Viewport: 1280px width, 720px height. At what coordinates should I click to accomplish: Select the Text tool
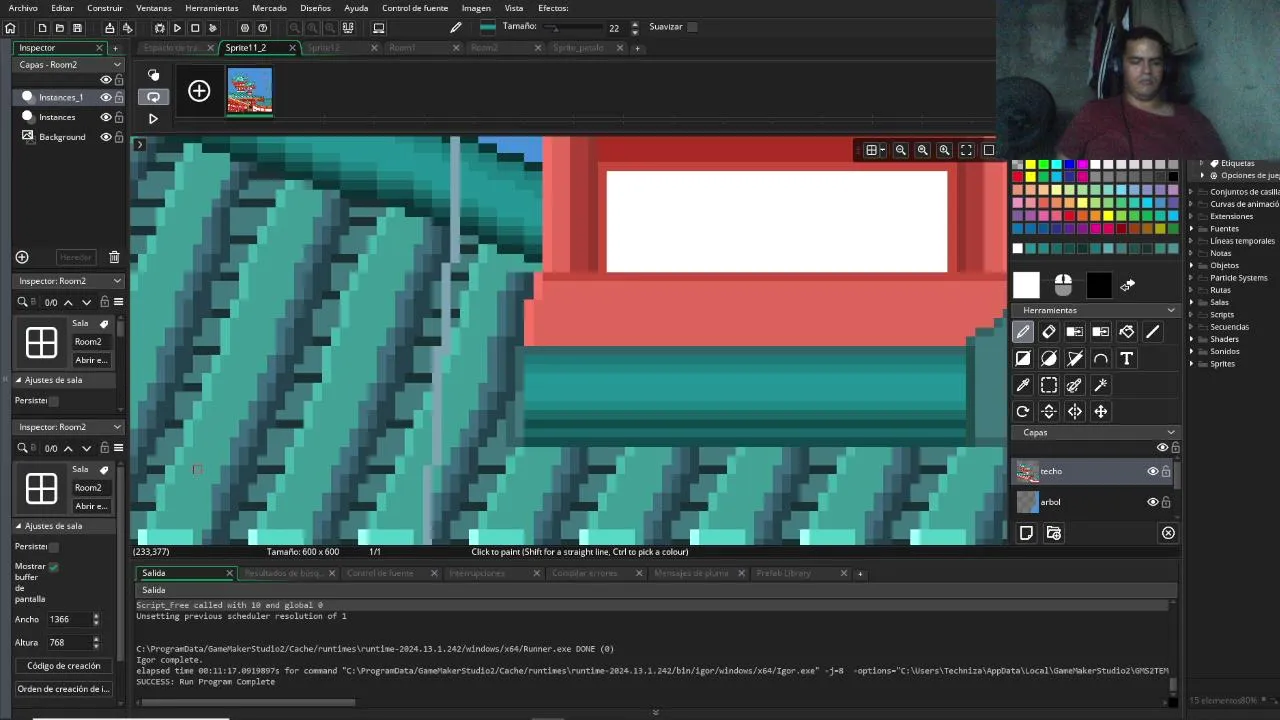[1126, 358]
